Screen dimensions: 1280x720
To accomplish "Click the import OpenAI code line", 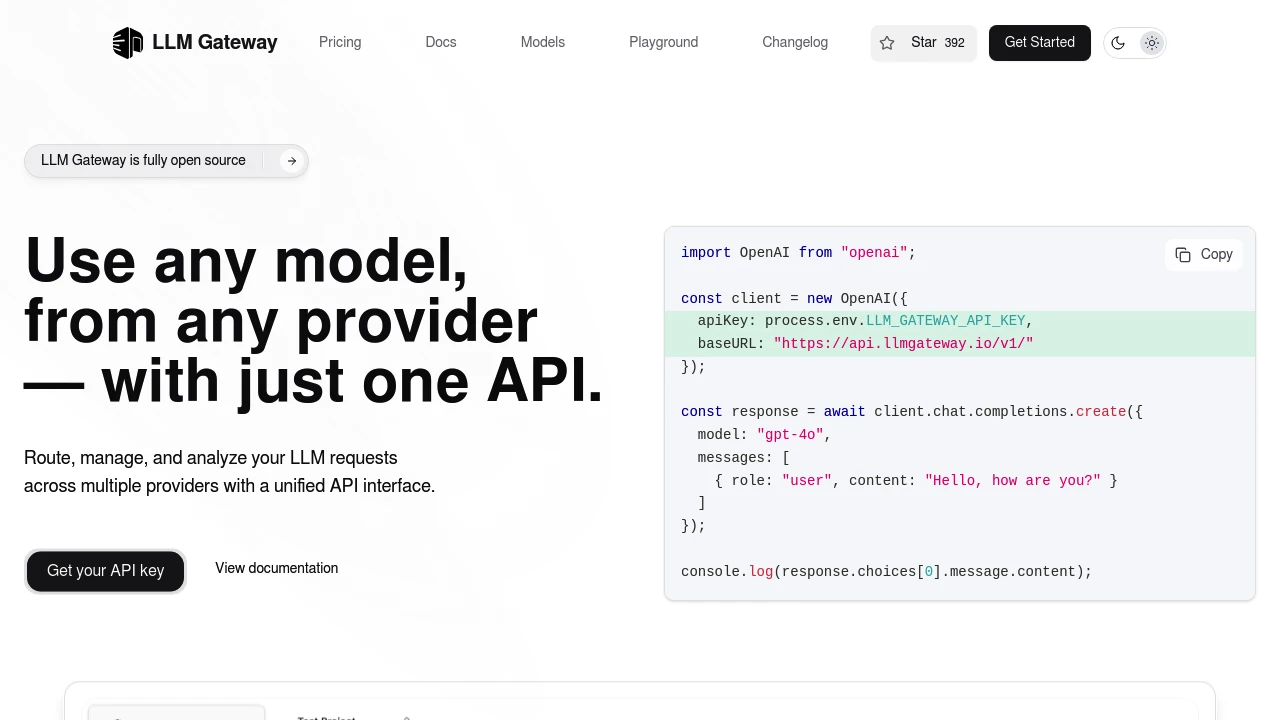I will (798, 253).
